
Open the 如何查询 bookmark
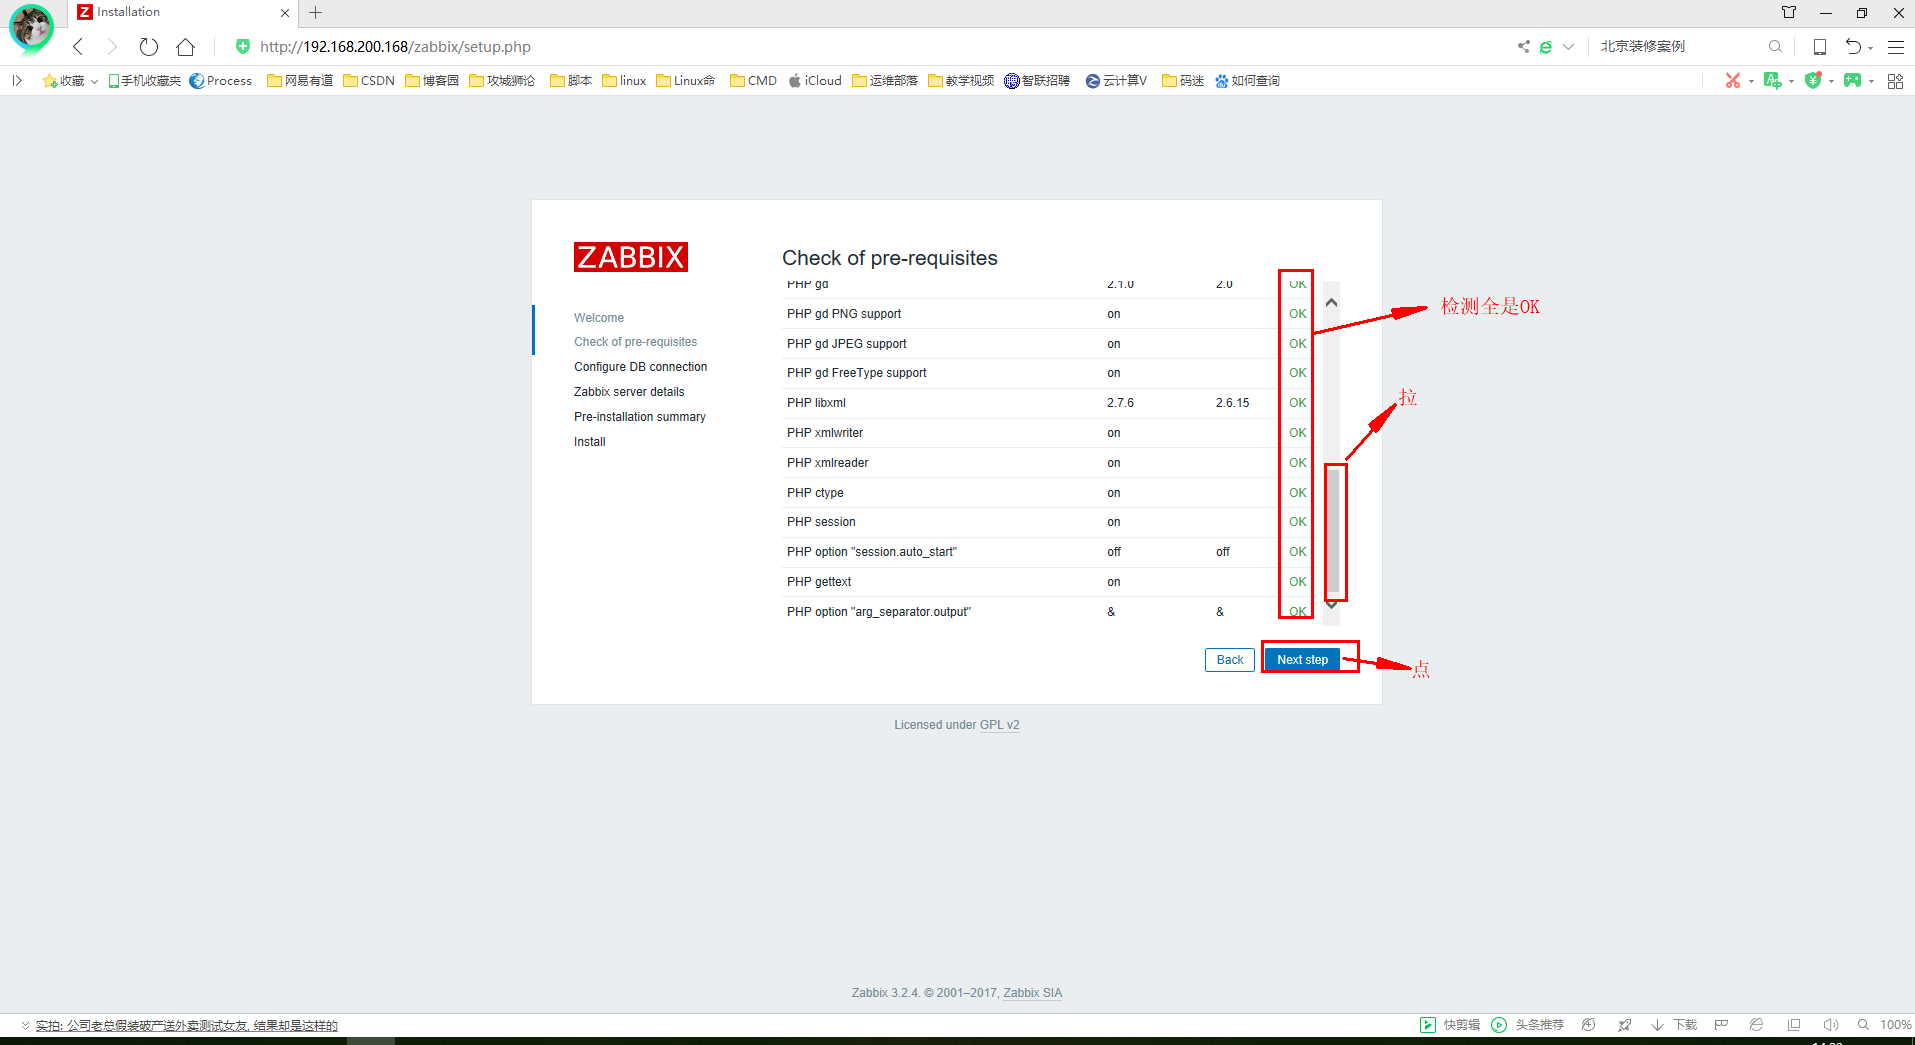pyautogui.click(x=1247, y=81)
